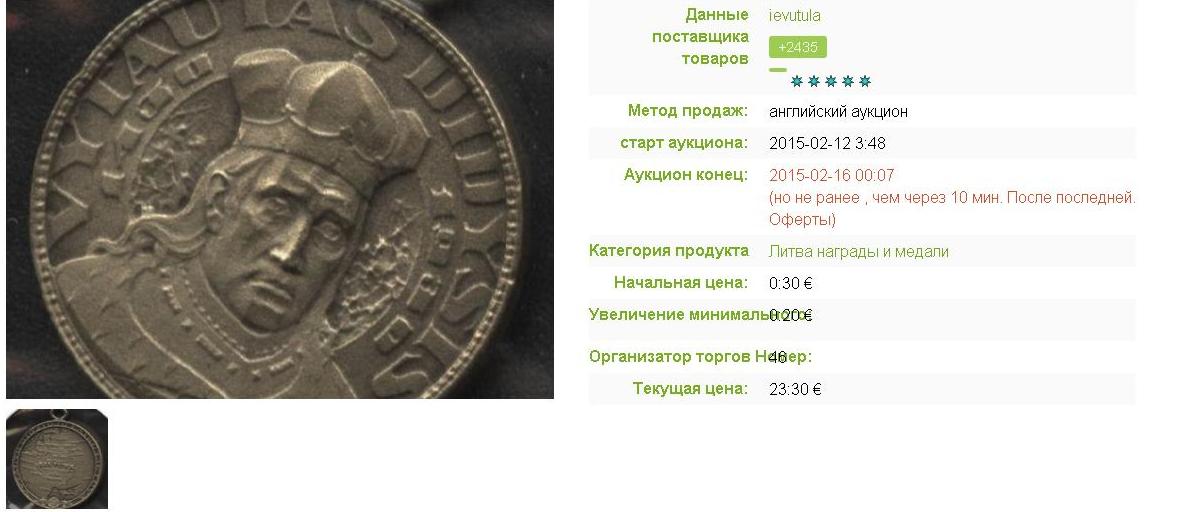Click the green +2435 rating badge
Screen dimensions: 1184x512
coord(797,47)
